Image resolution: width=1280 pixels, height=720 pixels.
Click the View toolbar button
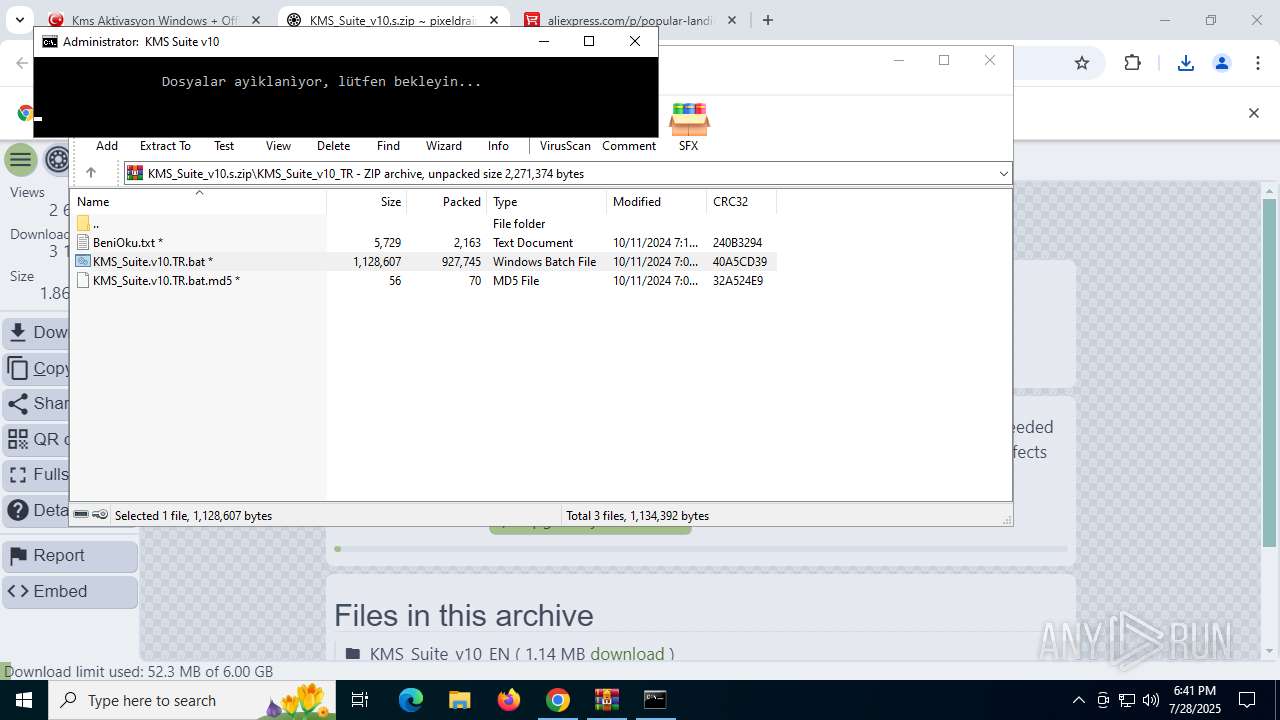point(278,146)
